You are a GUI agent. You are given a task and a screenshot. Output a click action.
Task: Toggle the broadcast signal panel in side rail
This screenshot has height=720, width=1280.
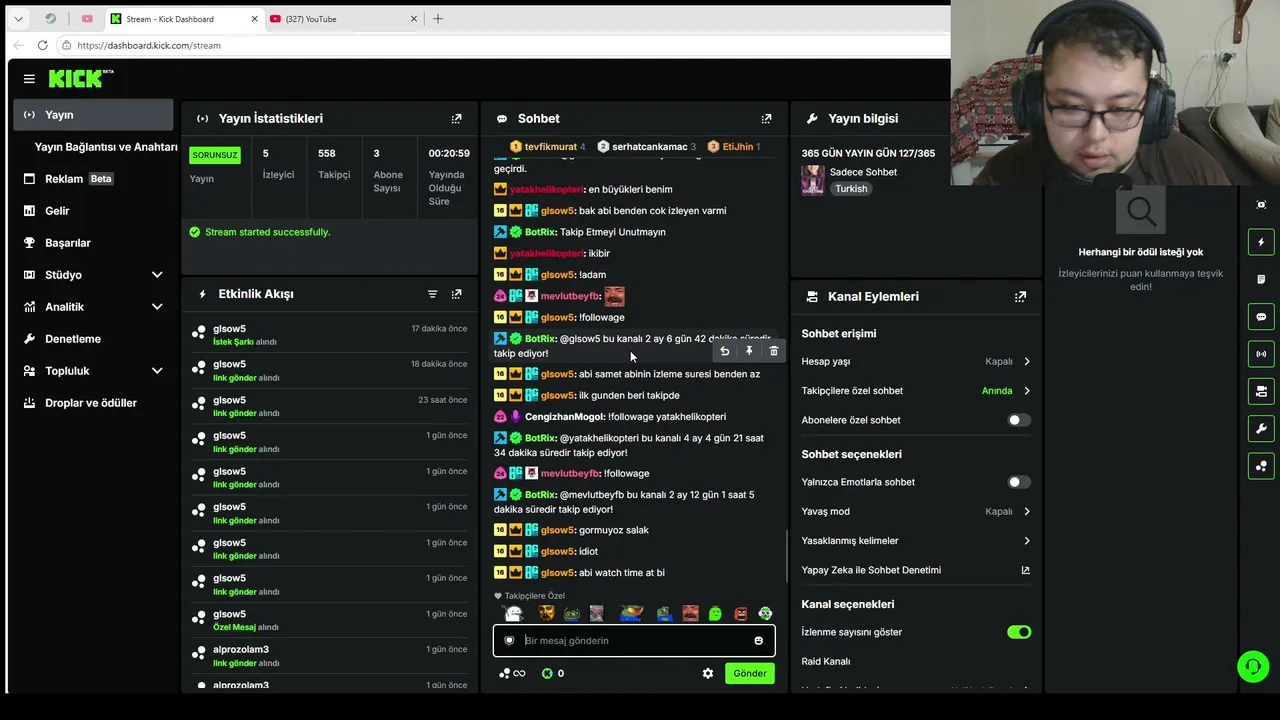[1261, 354]
